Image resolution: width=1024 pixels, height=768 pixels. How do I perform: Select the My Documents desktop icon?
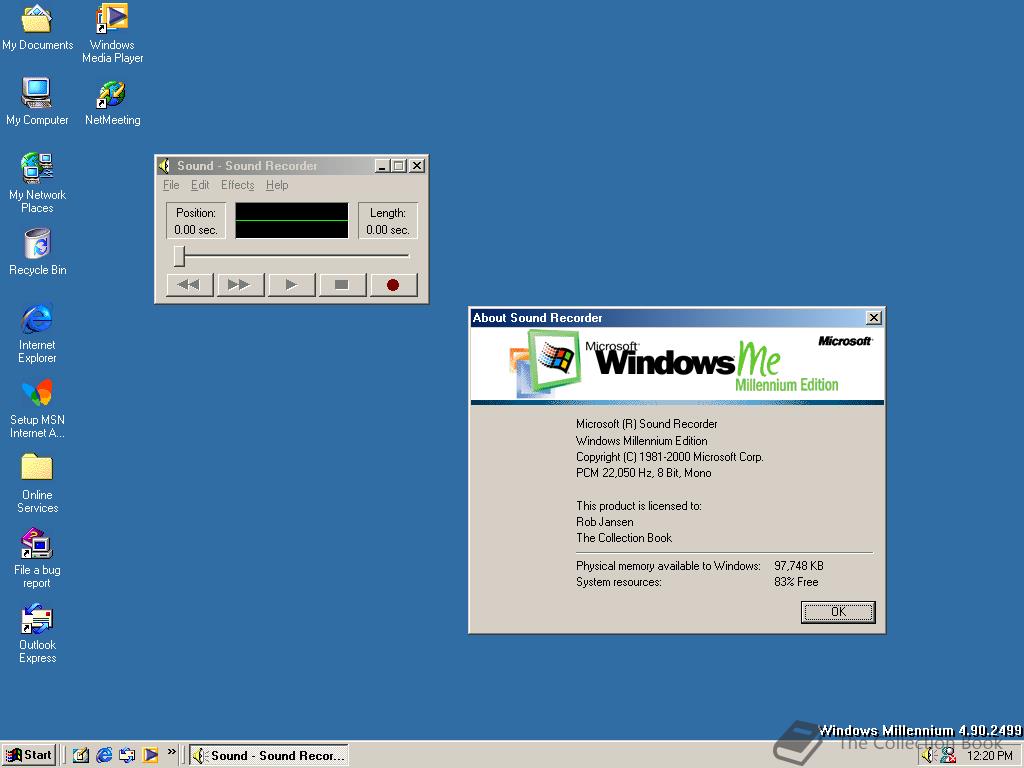37,28
